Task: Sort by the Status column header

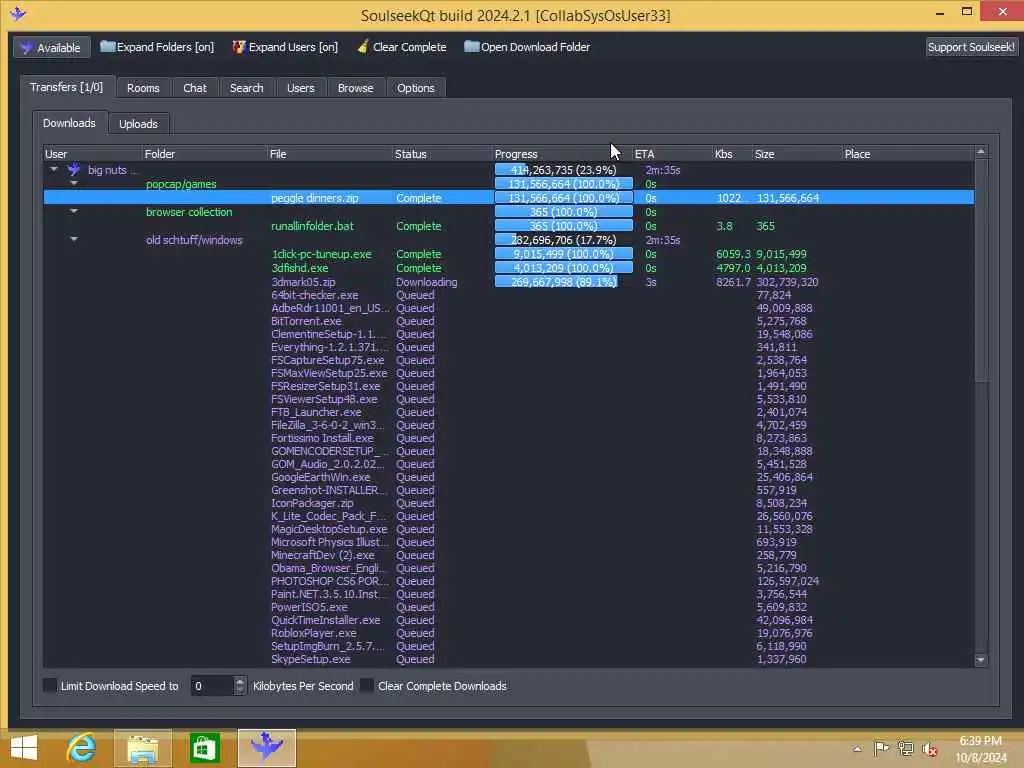Action: pos(441,154)
